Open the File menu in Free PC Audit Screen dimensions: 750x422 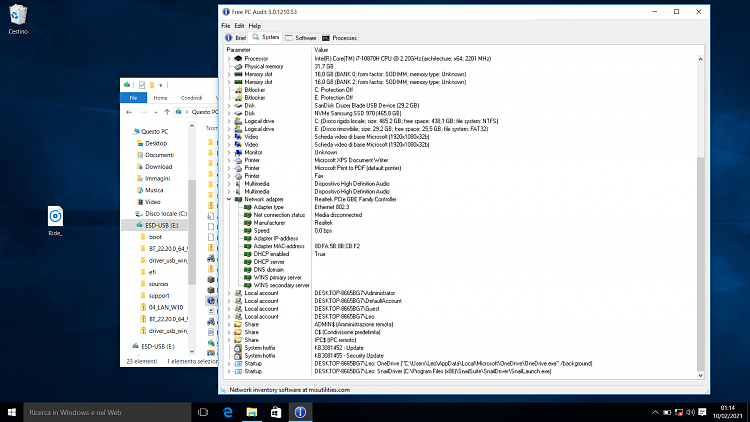coord(225,26)
